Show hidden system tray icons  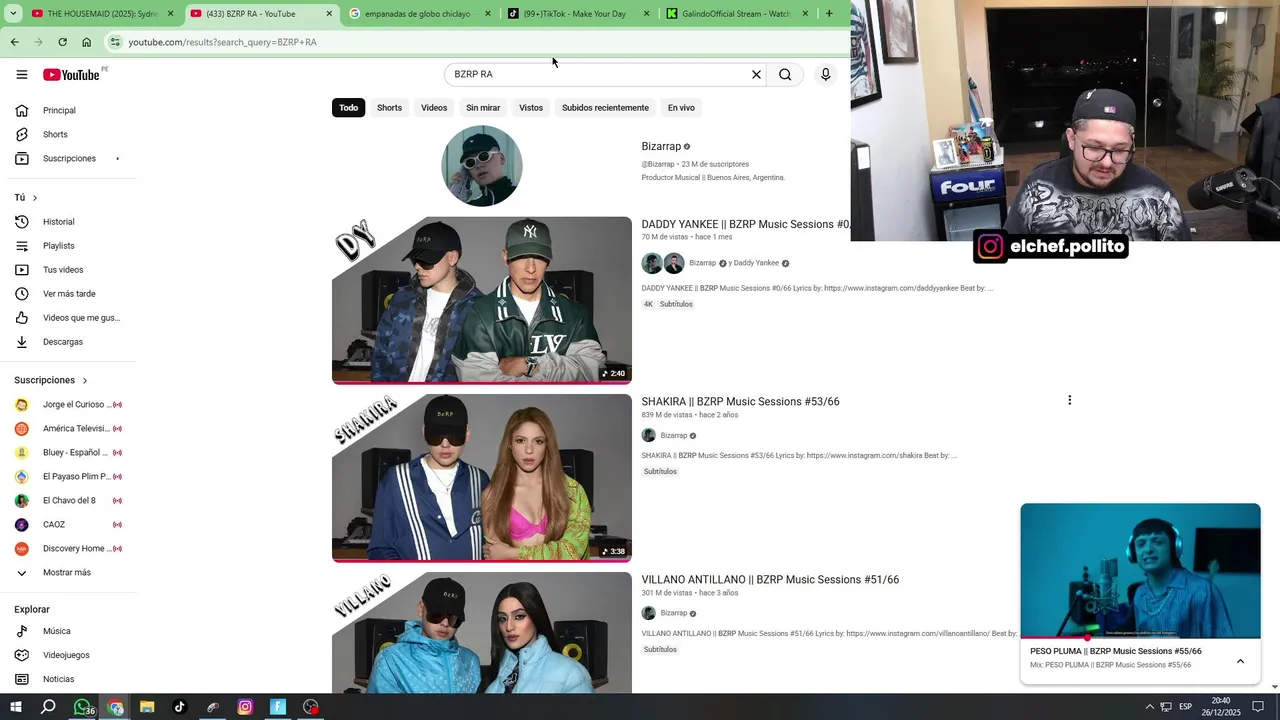coord(1149,707)
